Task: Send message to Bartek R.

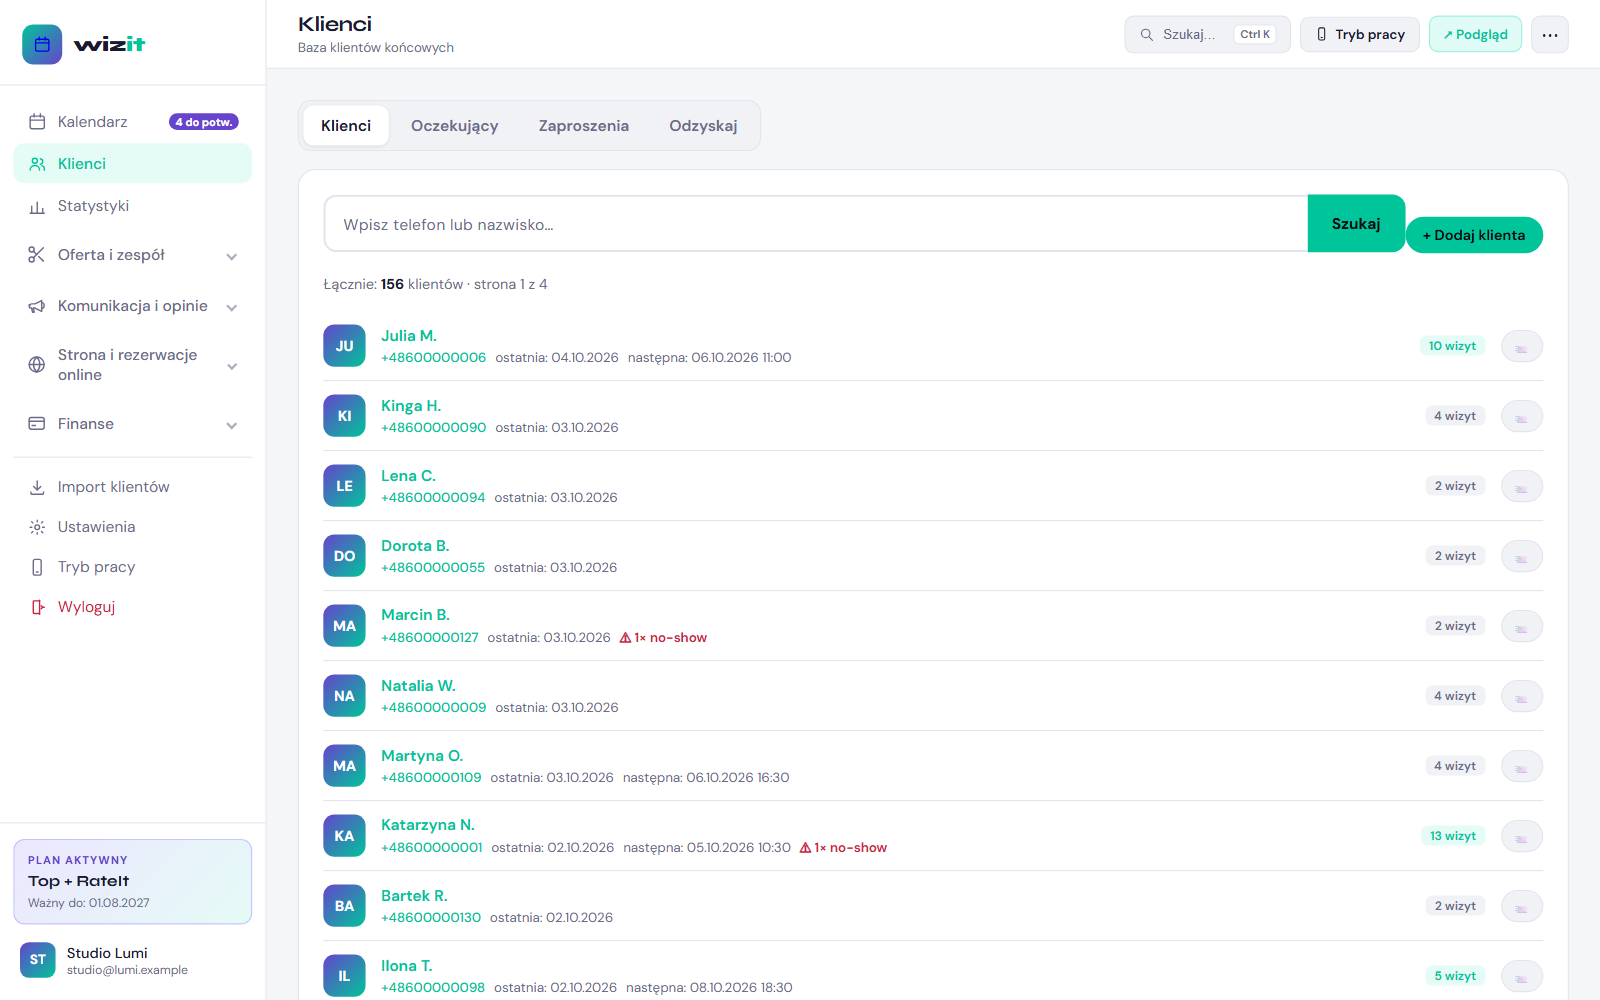Action: coord(1521,906)
